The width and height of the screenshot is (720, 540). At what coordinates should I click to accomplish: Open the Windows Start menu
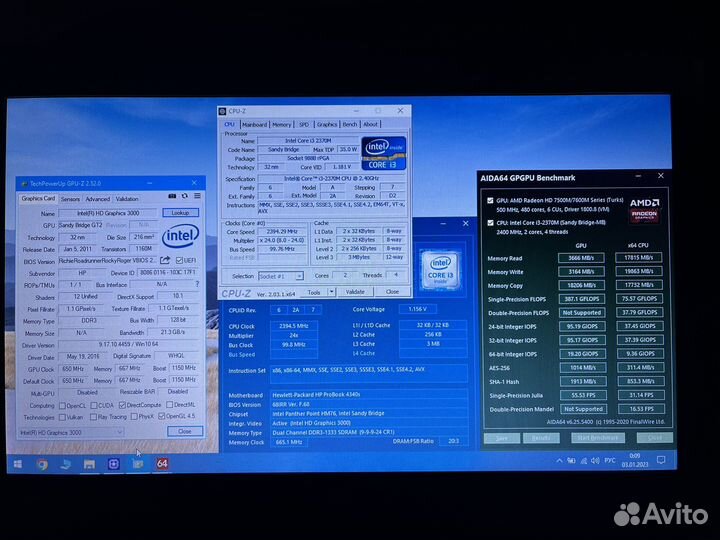[18, 464]
